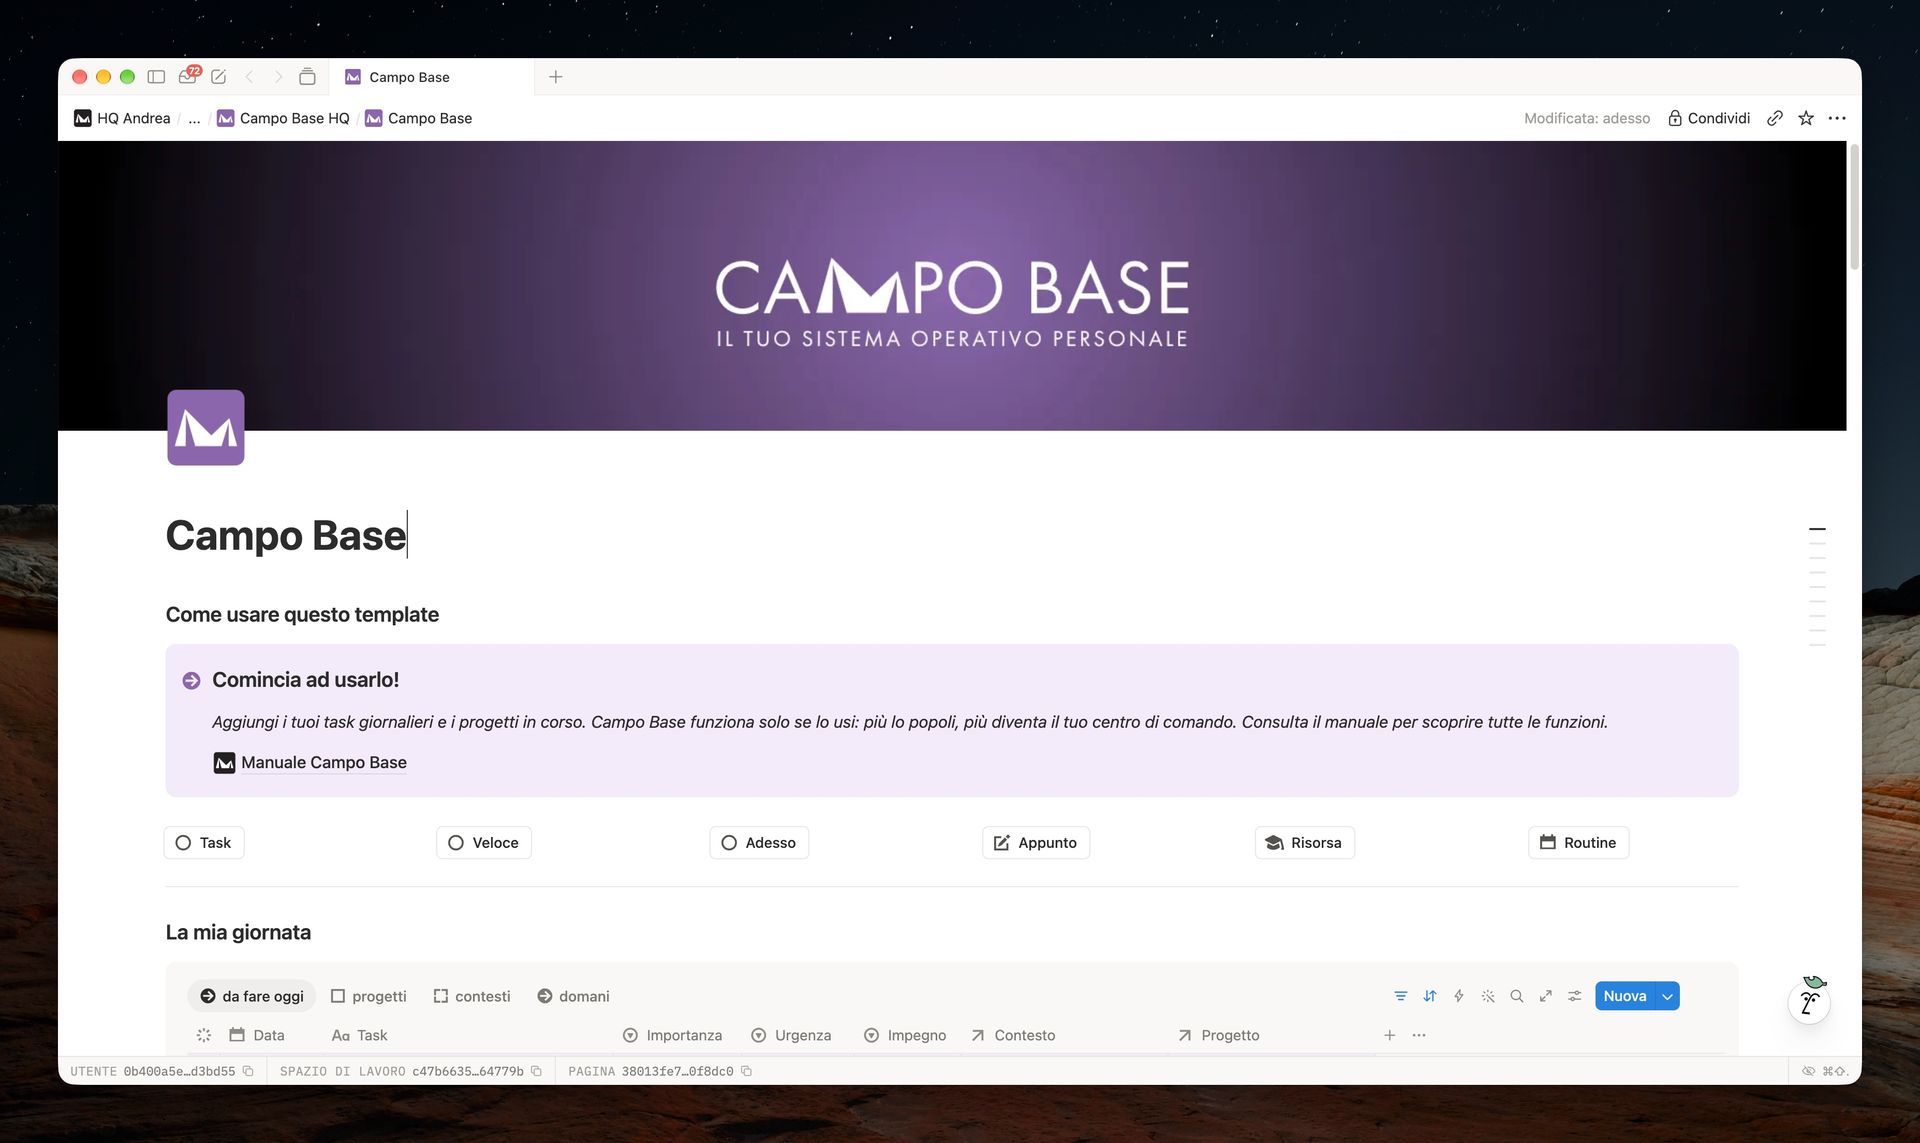Open the three-dots page menu
The height and width of the screenshot is (1143, 1920).
coord(1837,118)
